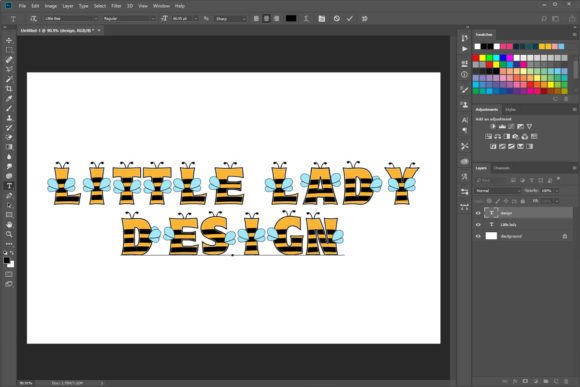
Task: Select the Horizontal Type tool
Action: tap(9, 186)
